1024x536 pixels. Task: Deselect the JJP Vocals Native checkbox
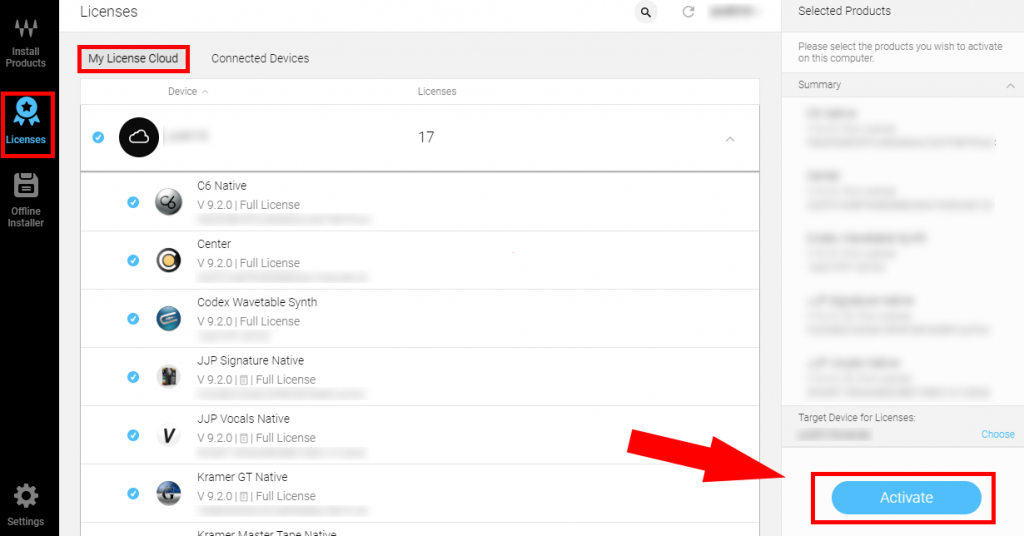[x=133, y=435]
